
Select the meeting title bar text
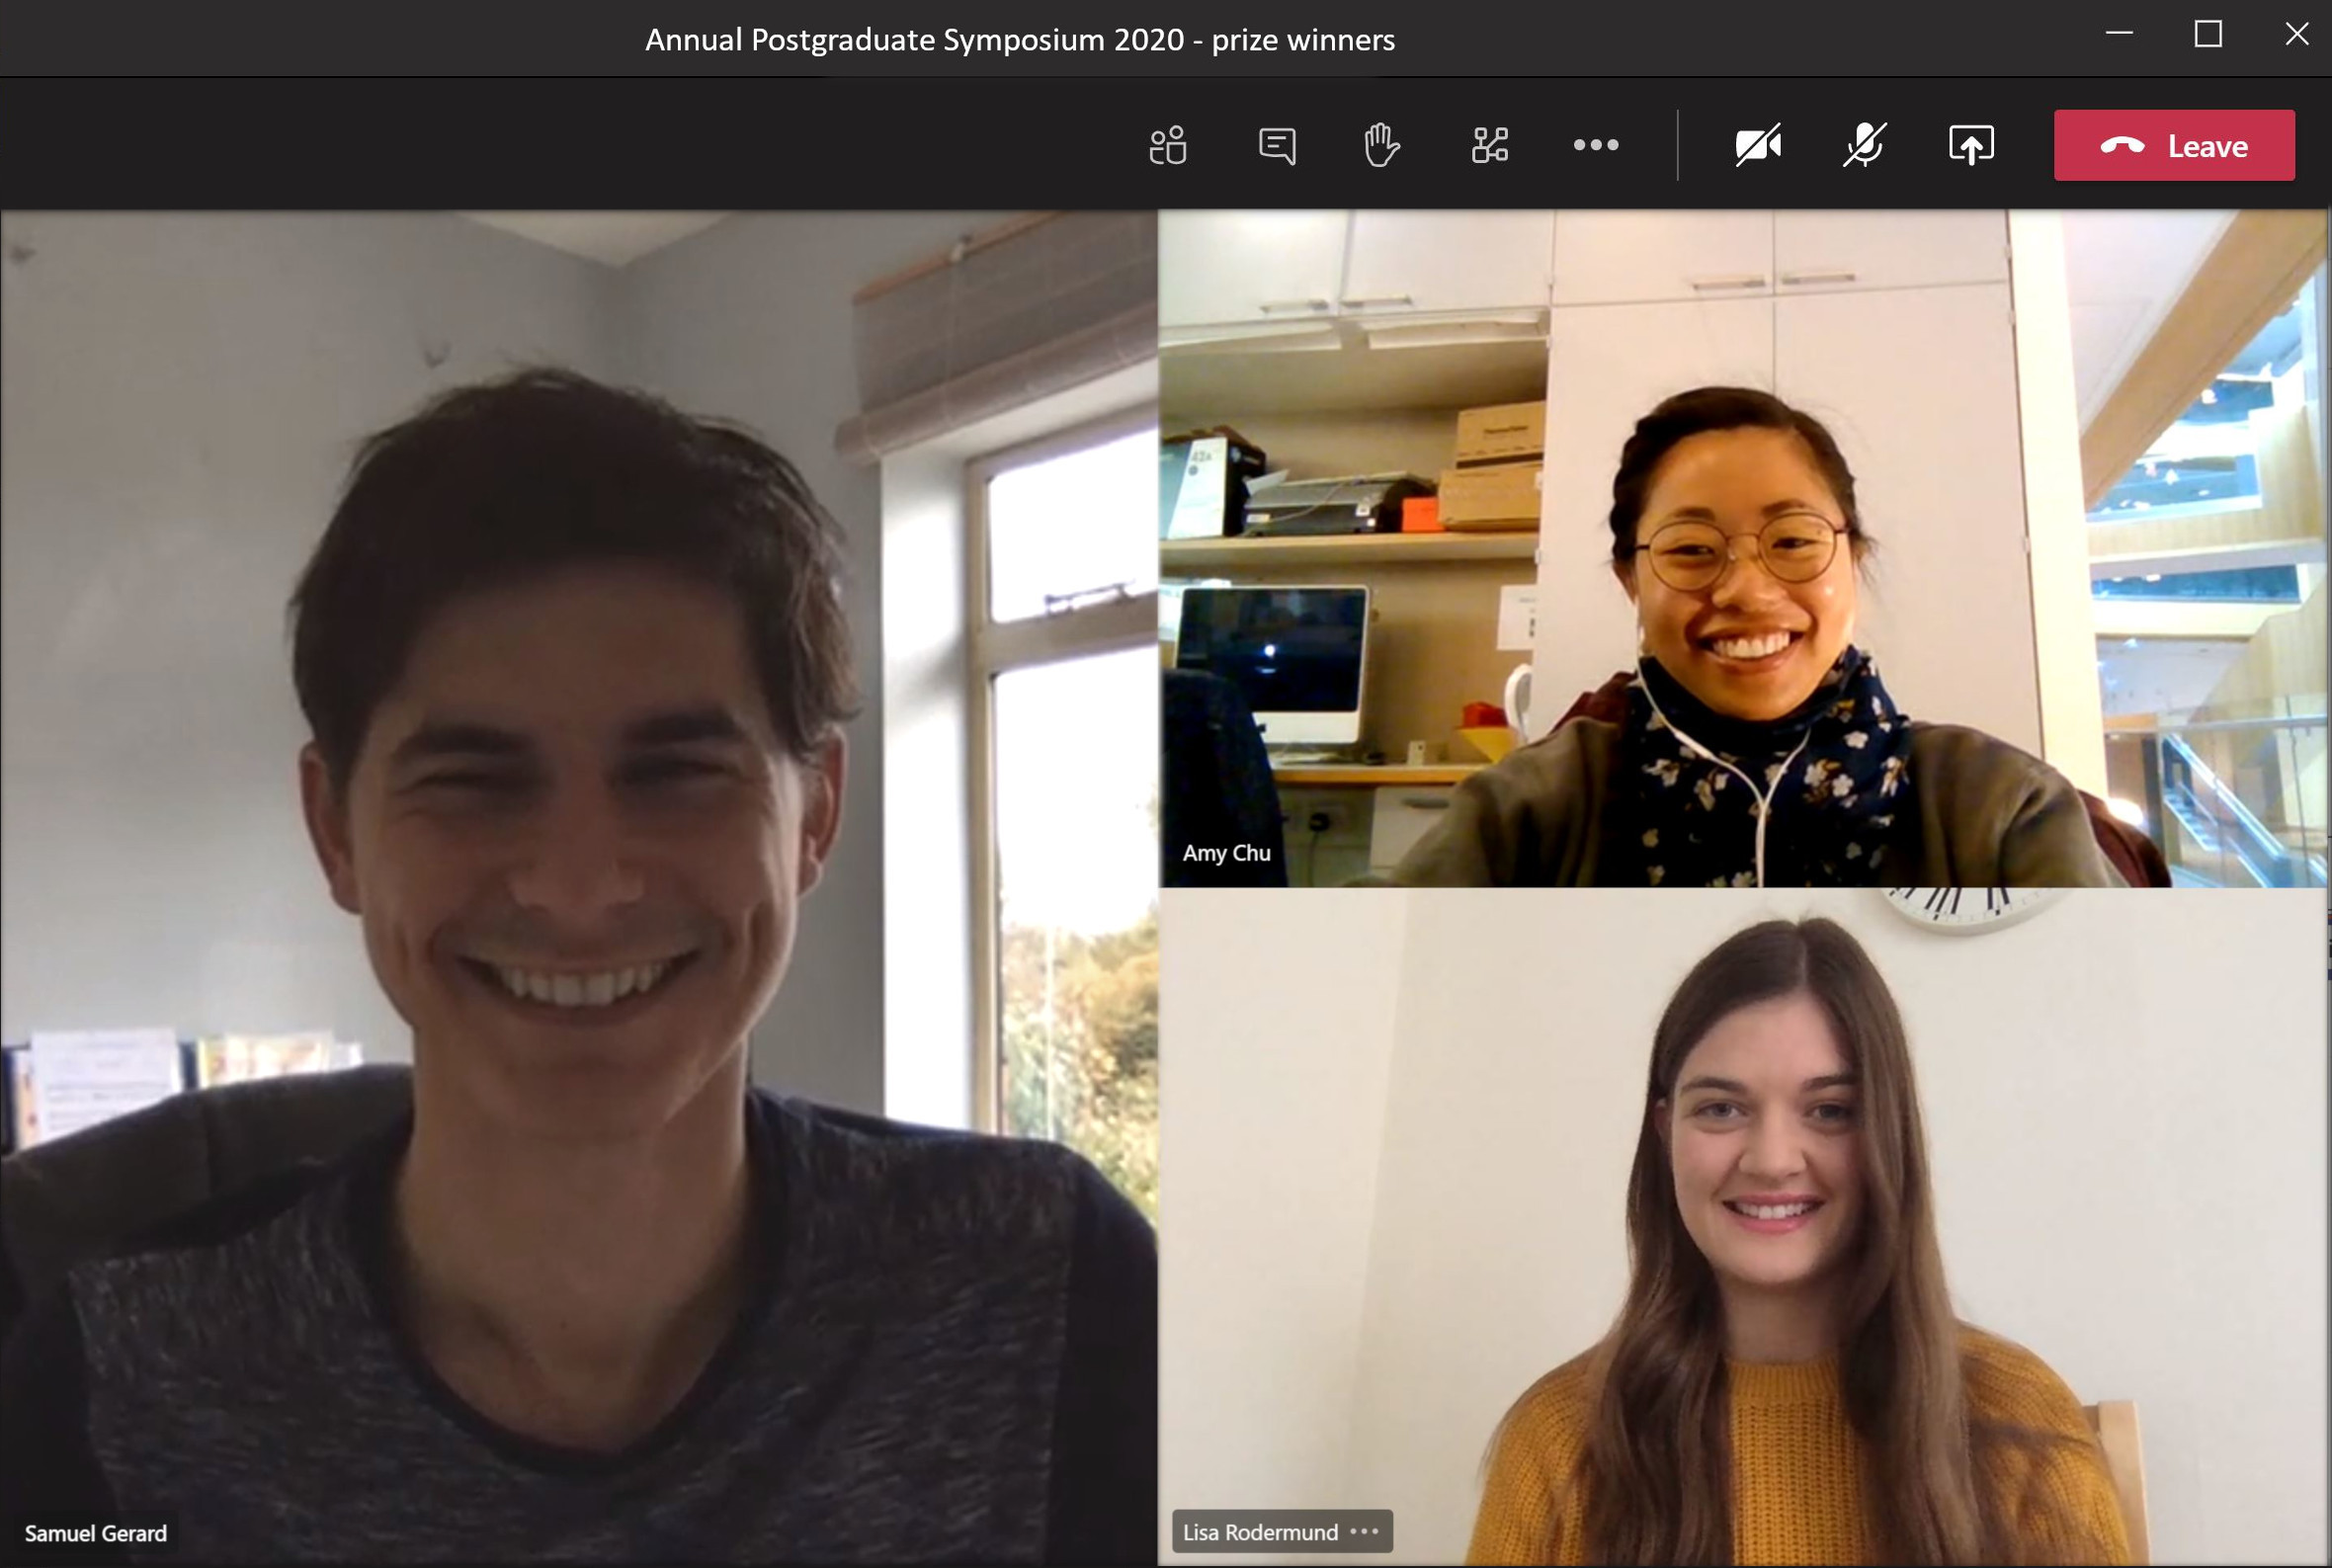[1020, 40]
